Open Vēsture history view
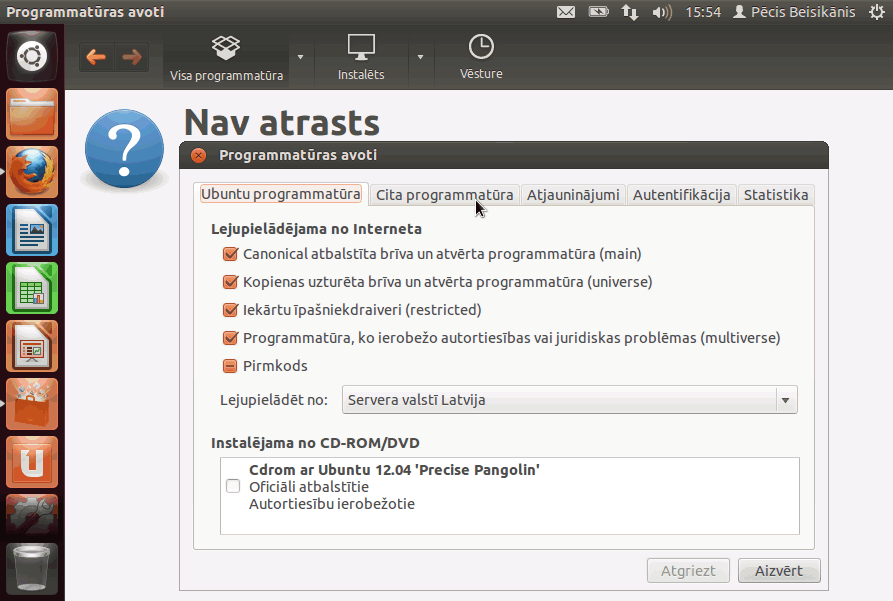 481,58
